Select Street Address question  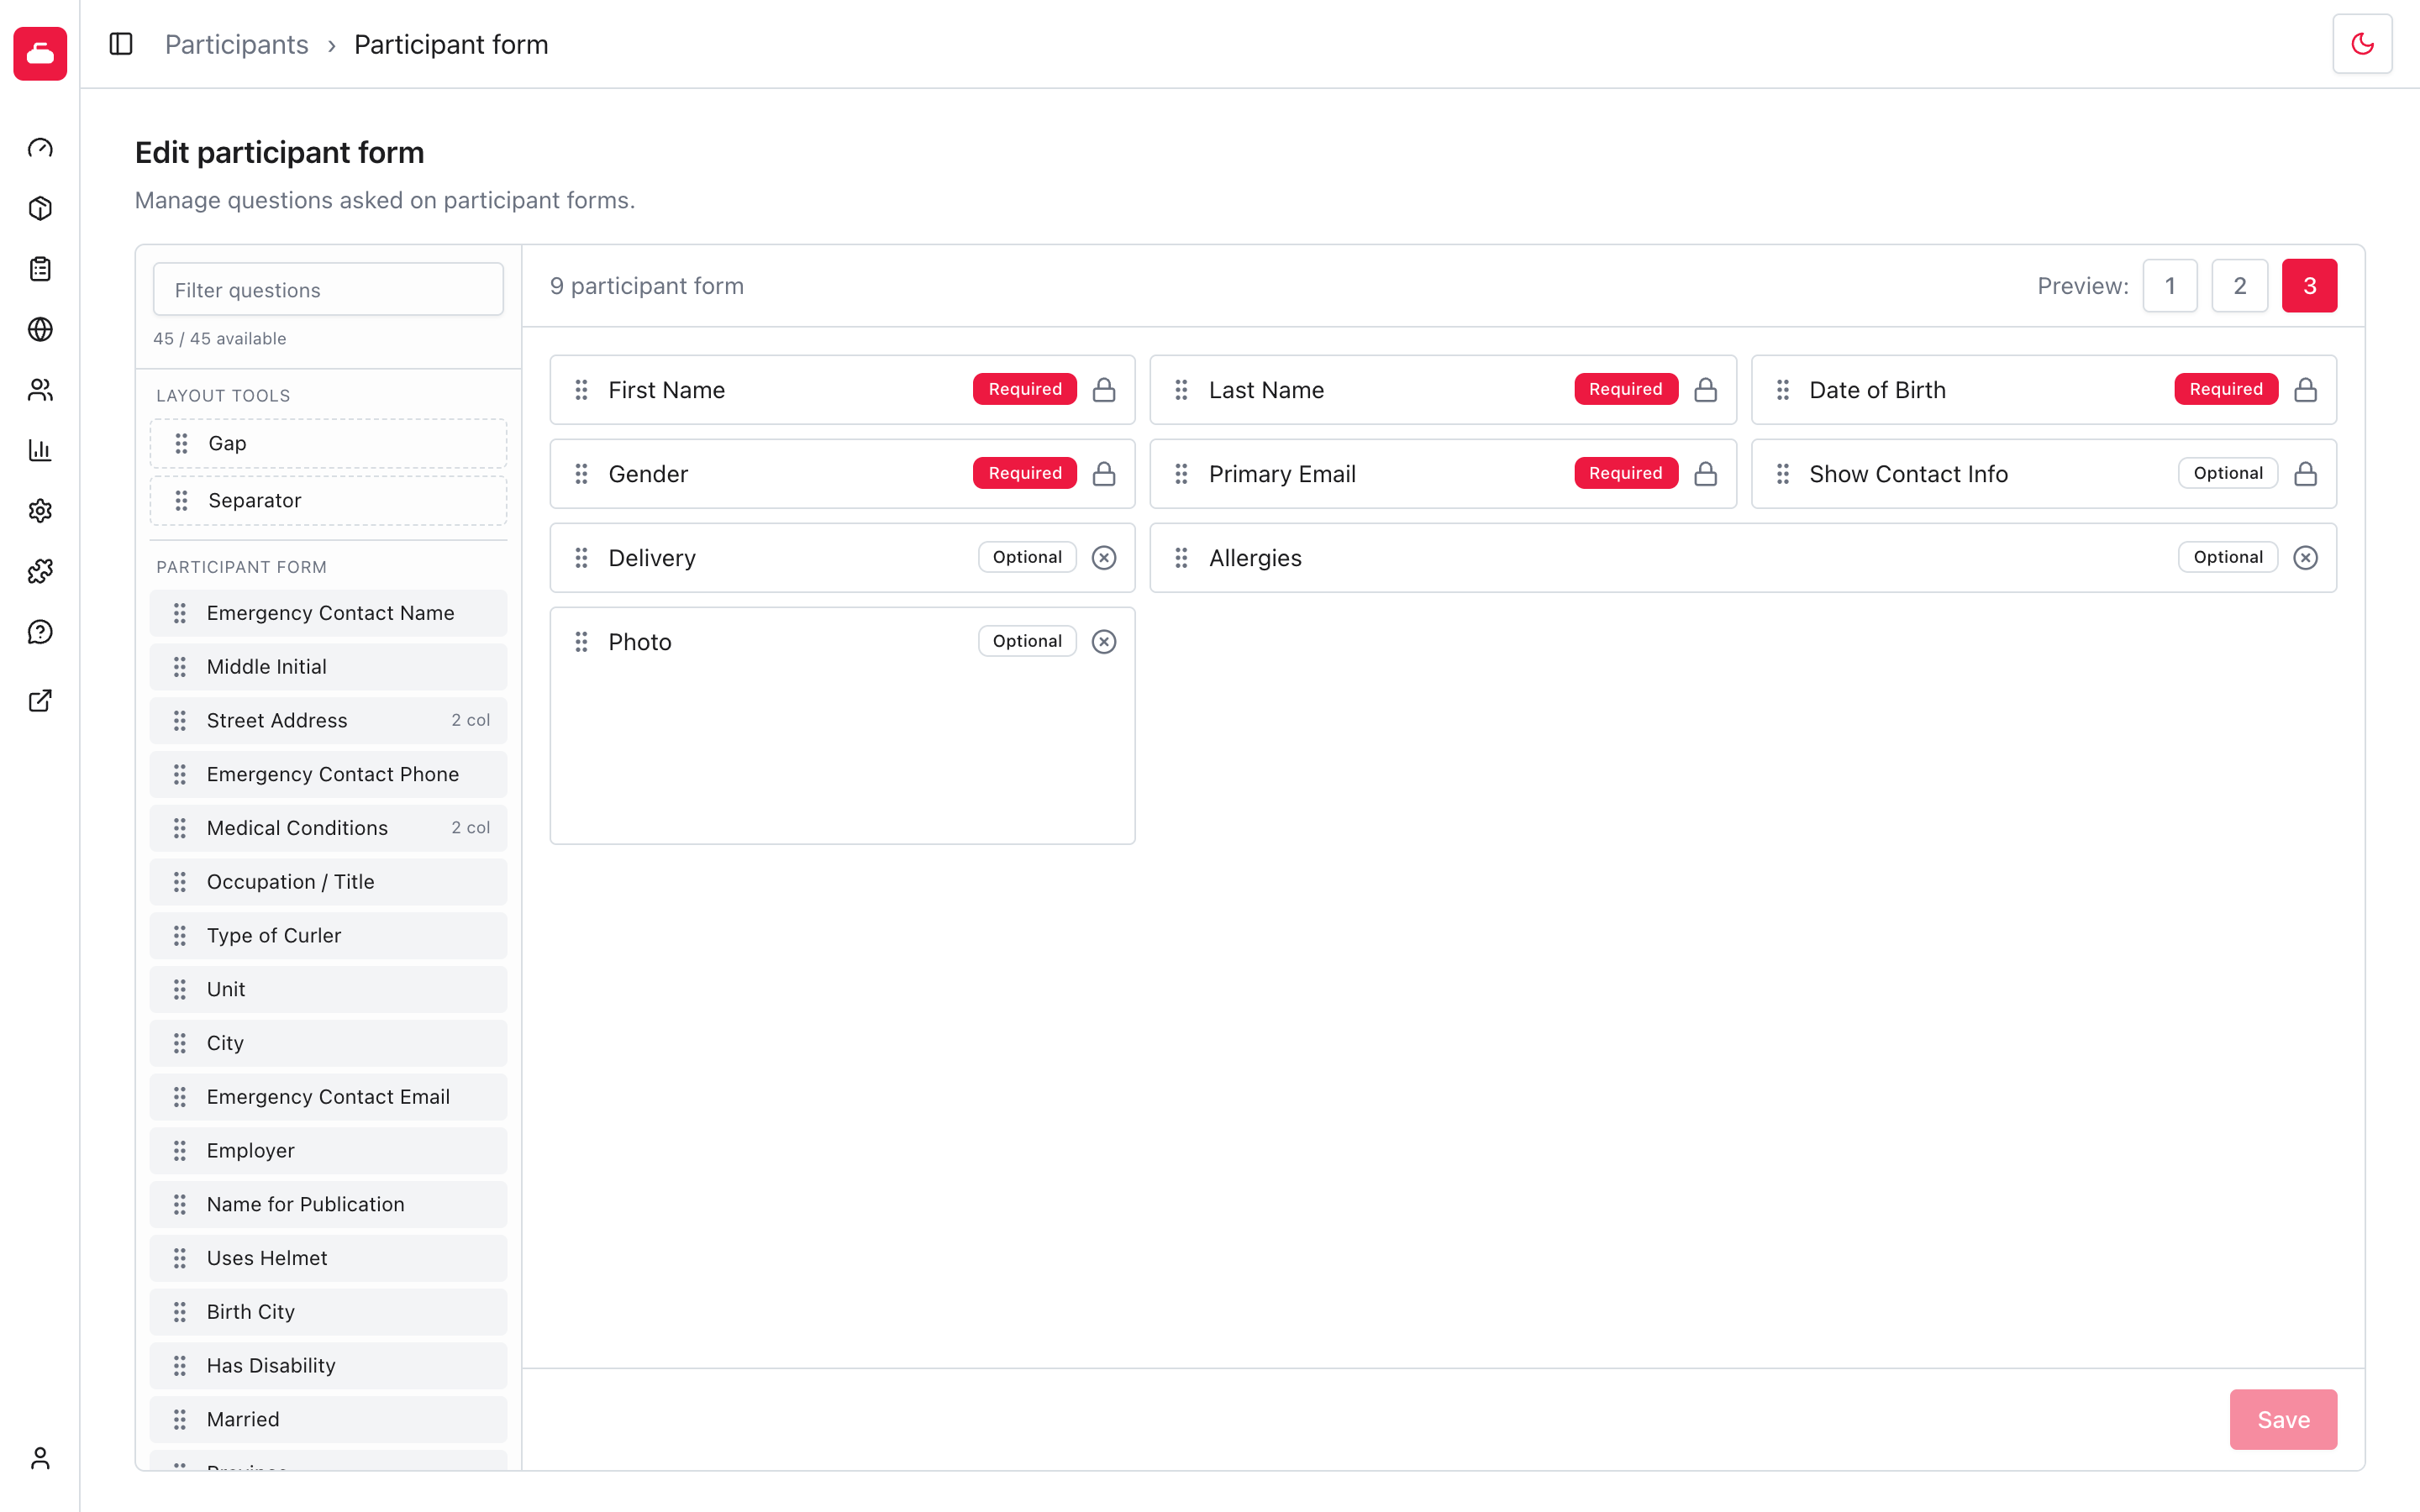(x=328, y=721)
